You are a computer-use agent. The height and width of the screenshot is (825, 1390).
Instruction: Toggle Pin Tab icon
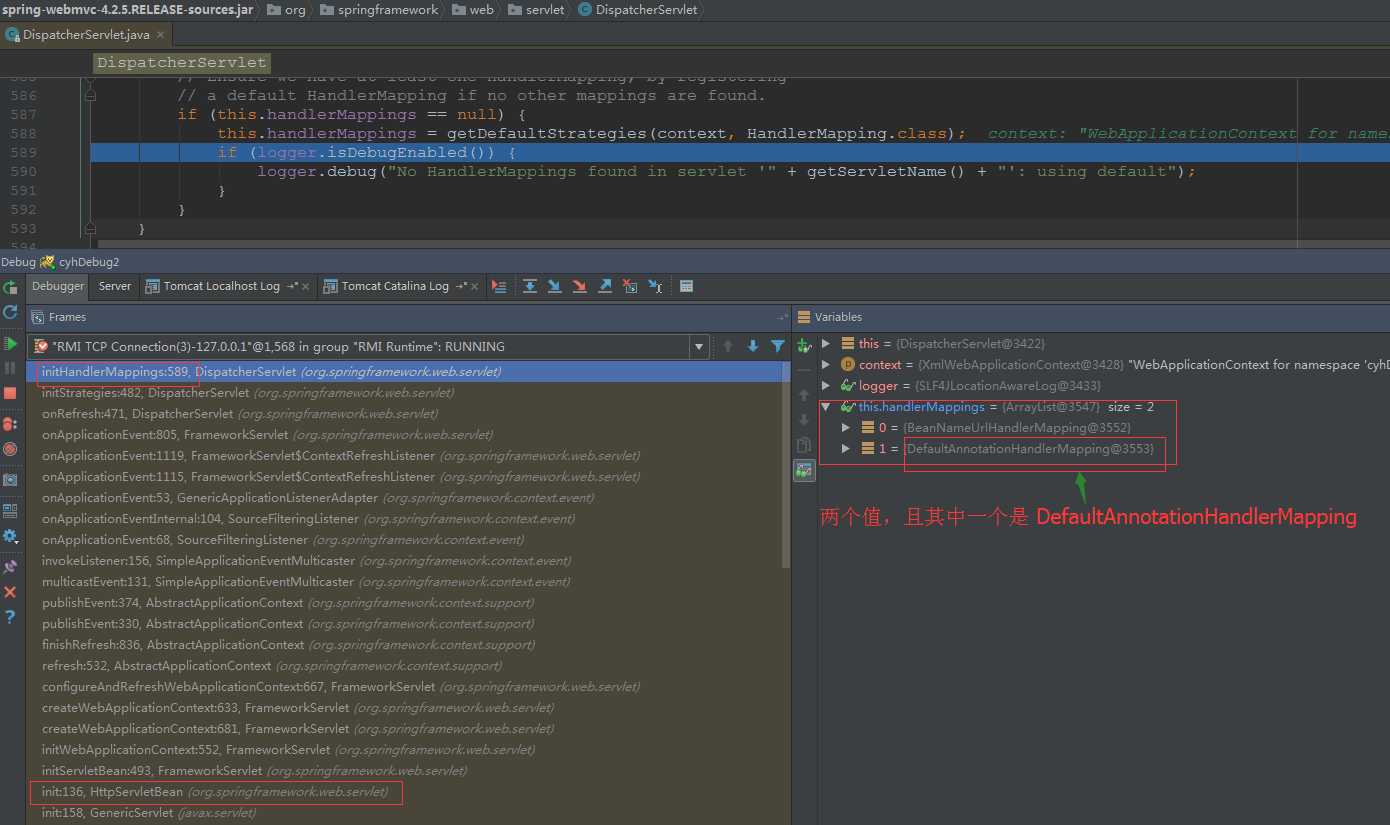click(10, 567)
